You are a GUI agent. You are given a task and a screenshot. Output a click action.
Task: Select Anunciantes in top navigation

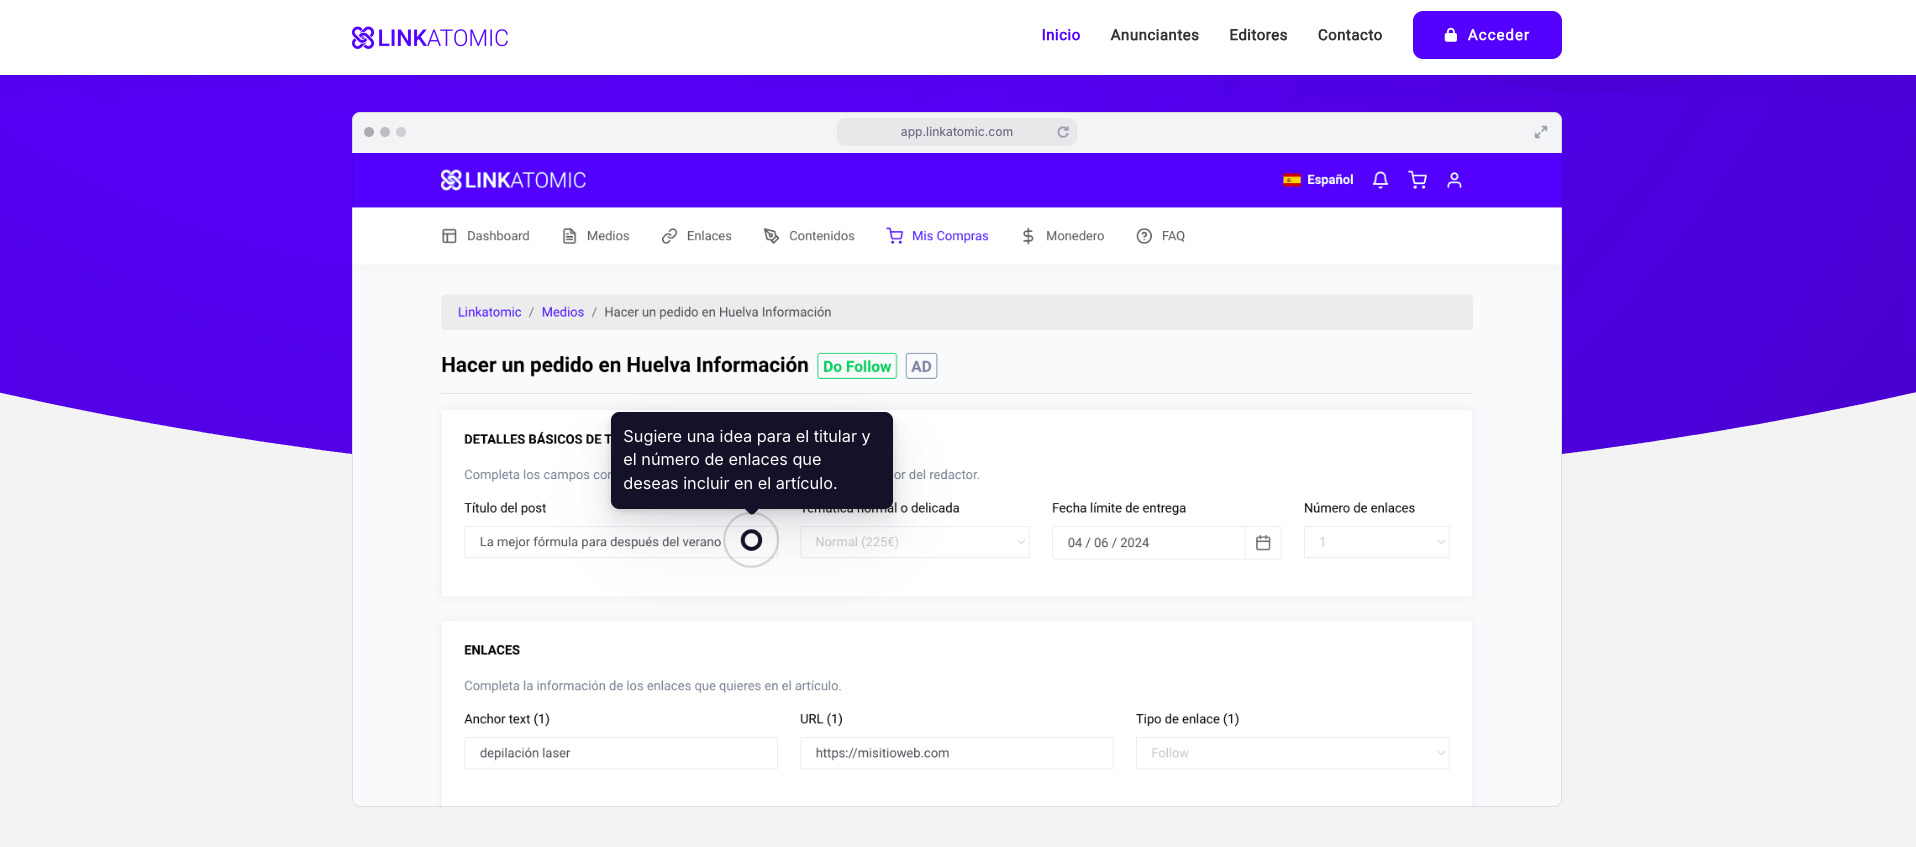(1154, 35)
